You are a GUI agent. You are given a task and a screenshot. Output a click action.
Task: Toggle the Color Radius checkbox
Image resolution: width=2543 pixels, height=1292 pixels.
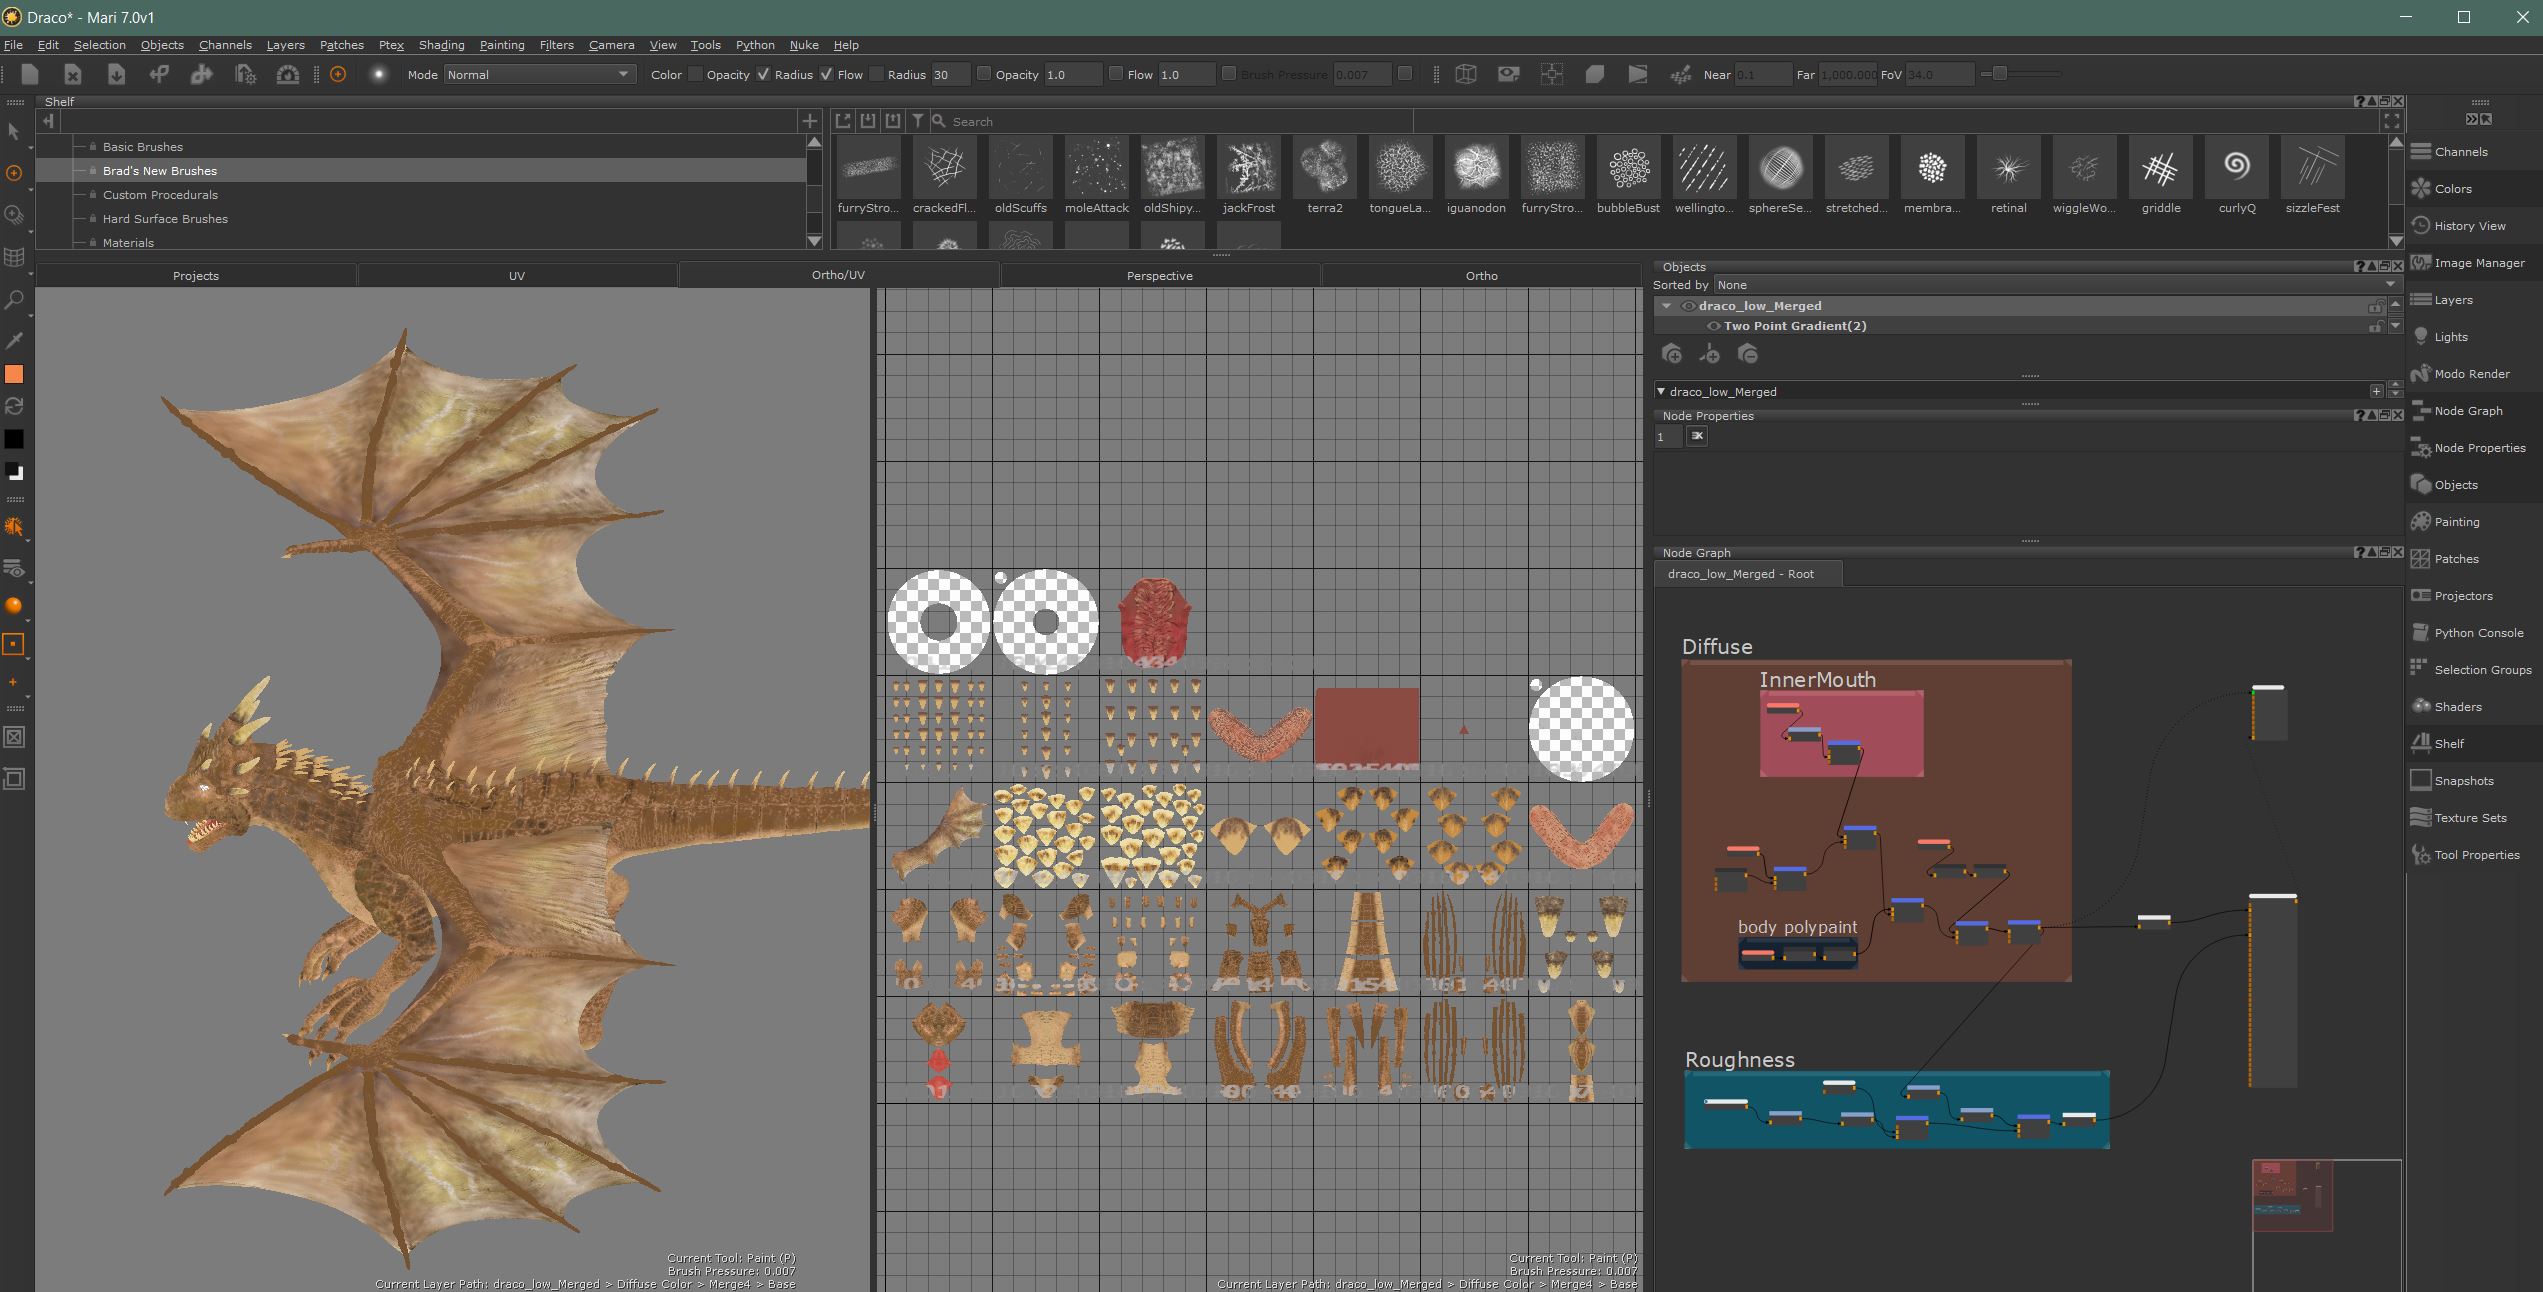pos(764,74)
